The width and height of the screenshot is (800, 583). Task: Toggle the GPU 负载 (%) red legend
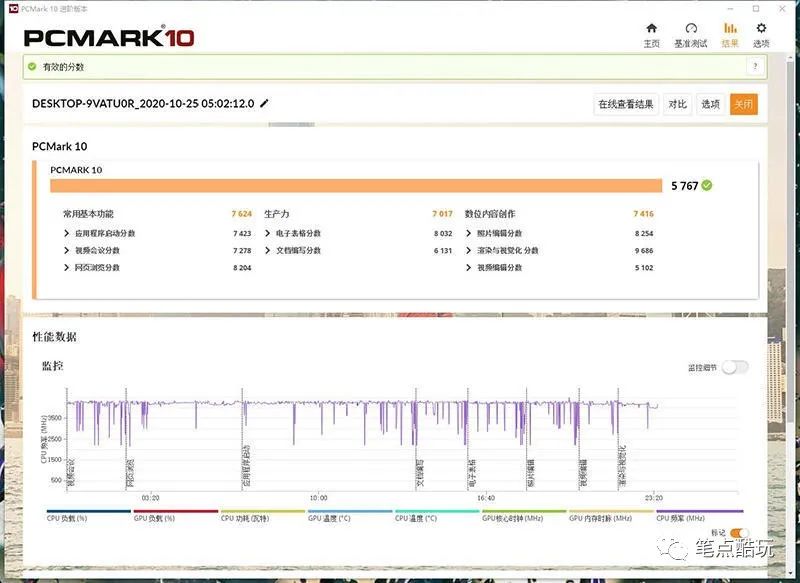pyautogui.click(x=176, y=515)
